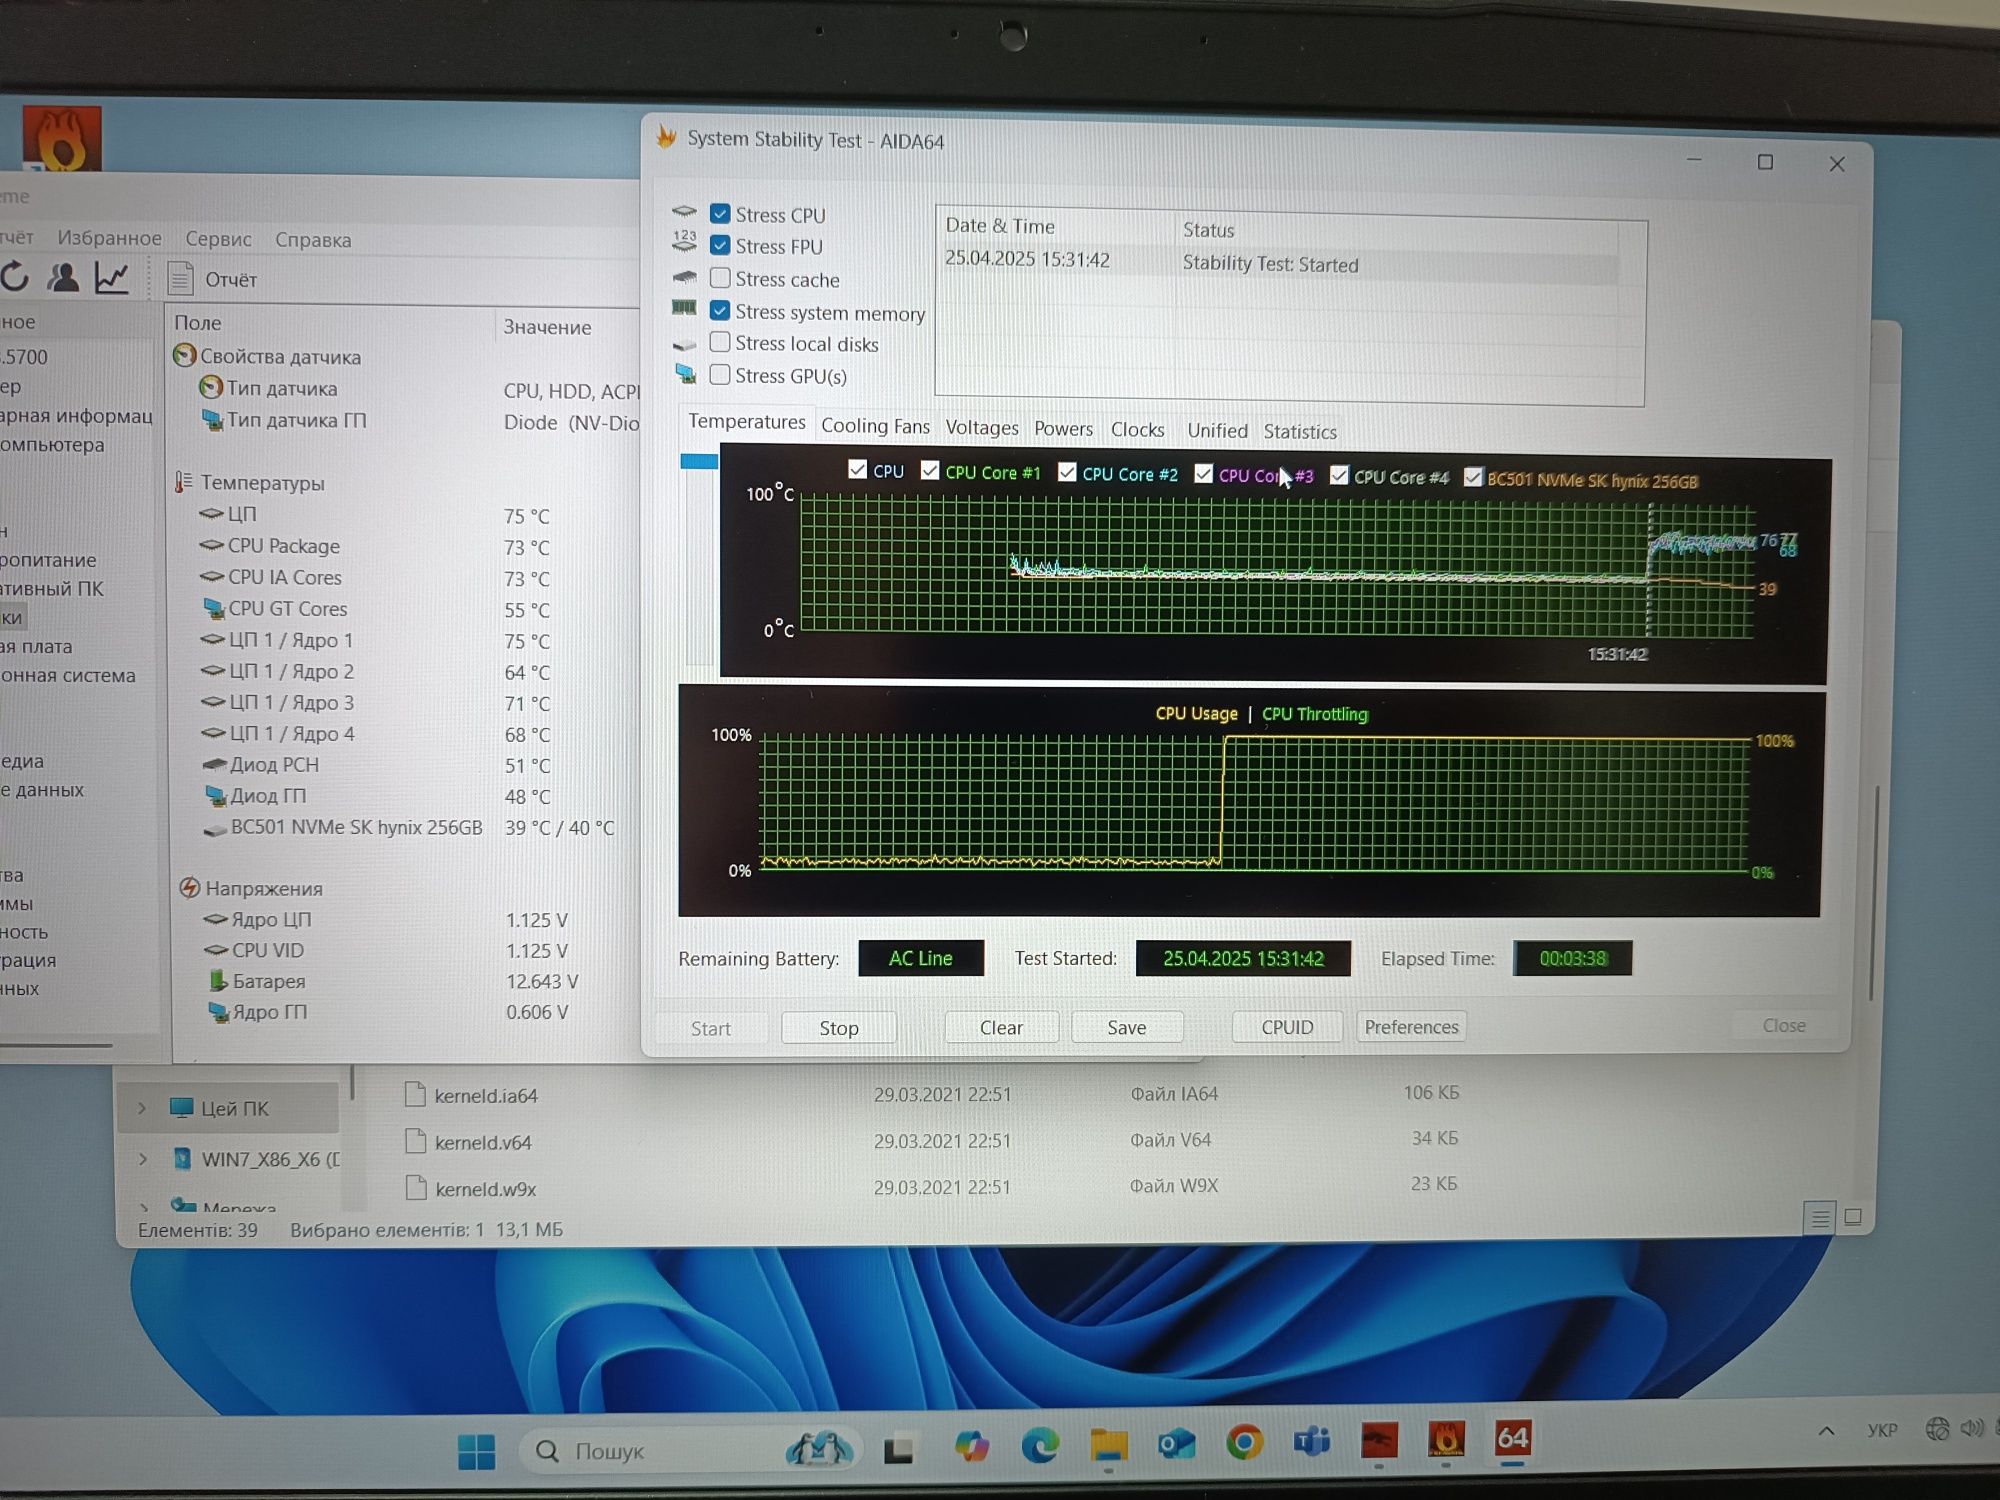Click the orange flame app taskbar icon
Screen dimensions: 2000x1500
coord(1446,1440)
